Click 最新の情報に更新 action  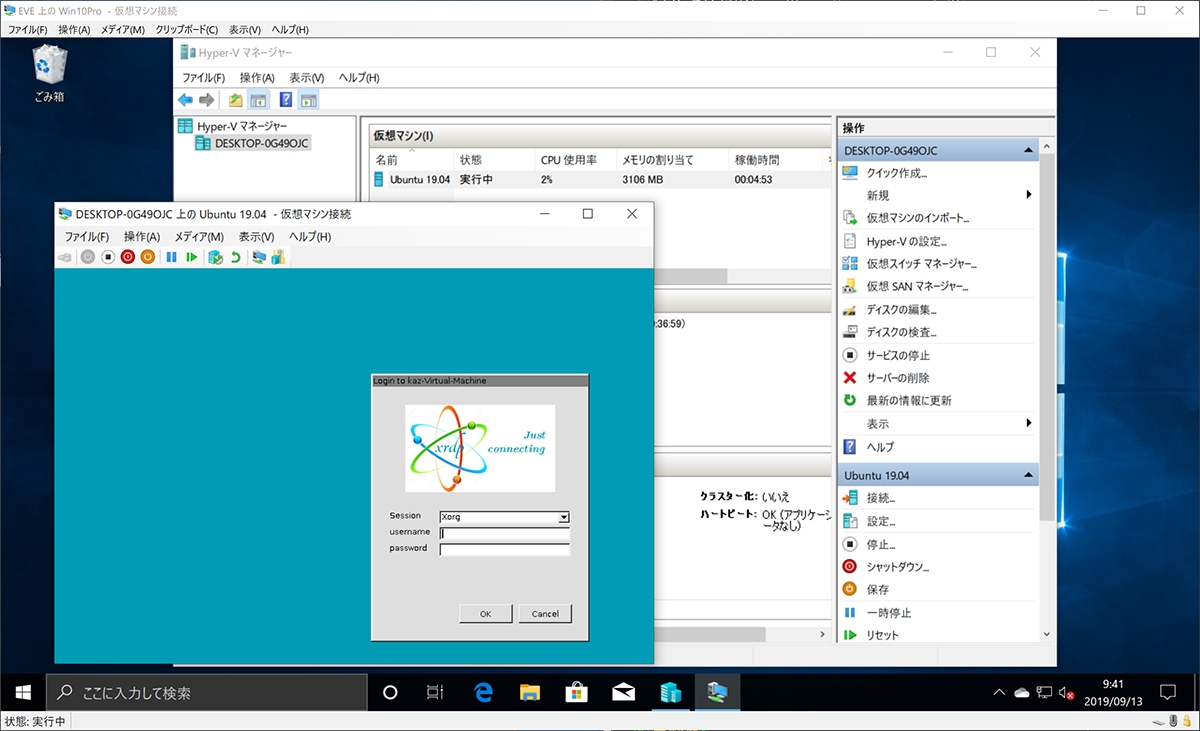coord(908,401)
